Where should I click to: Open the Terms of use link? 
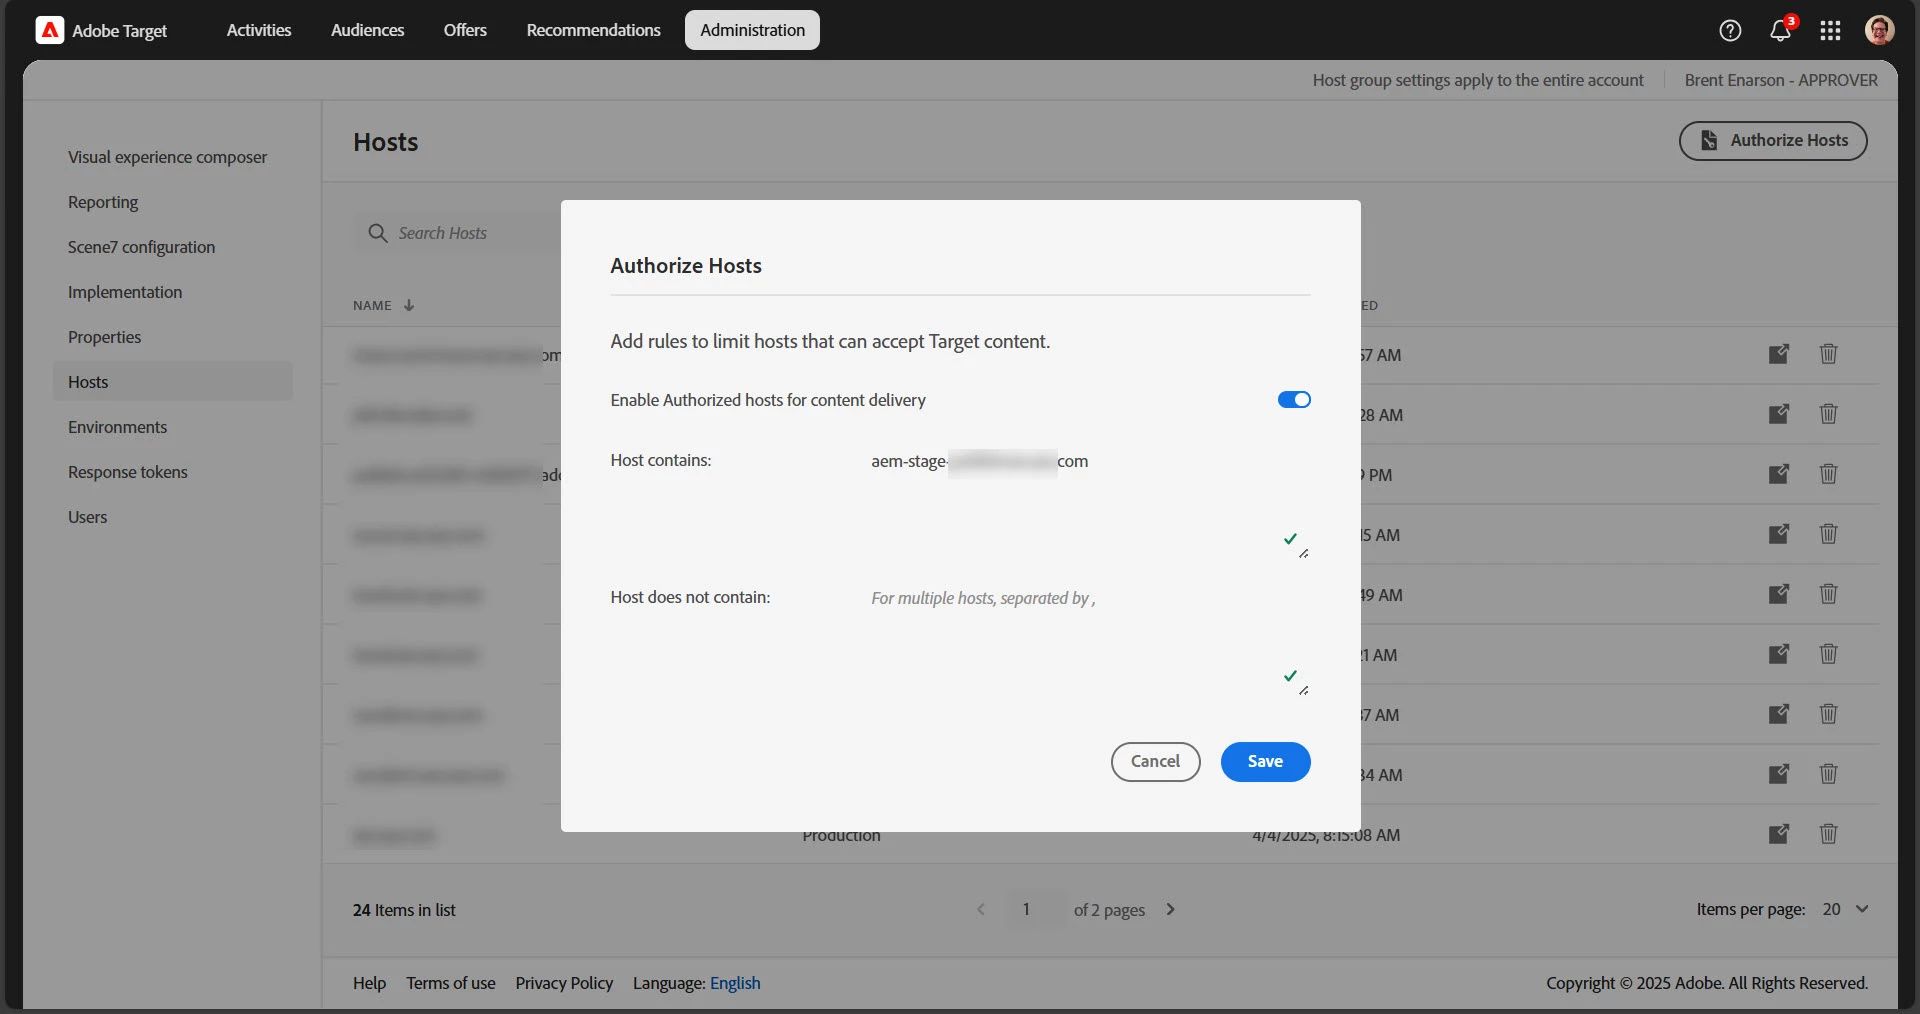(x=451, y=983)
